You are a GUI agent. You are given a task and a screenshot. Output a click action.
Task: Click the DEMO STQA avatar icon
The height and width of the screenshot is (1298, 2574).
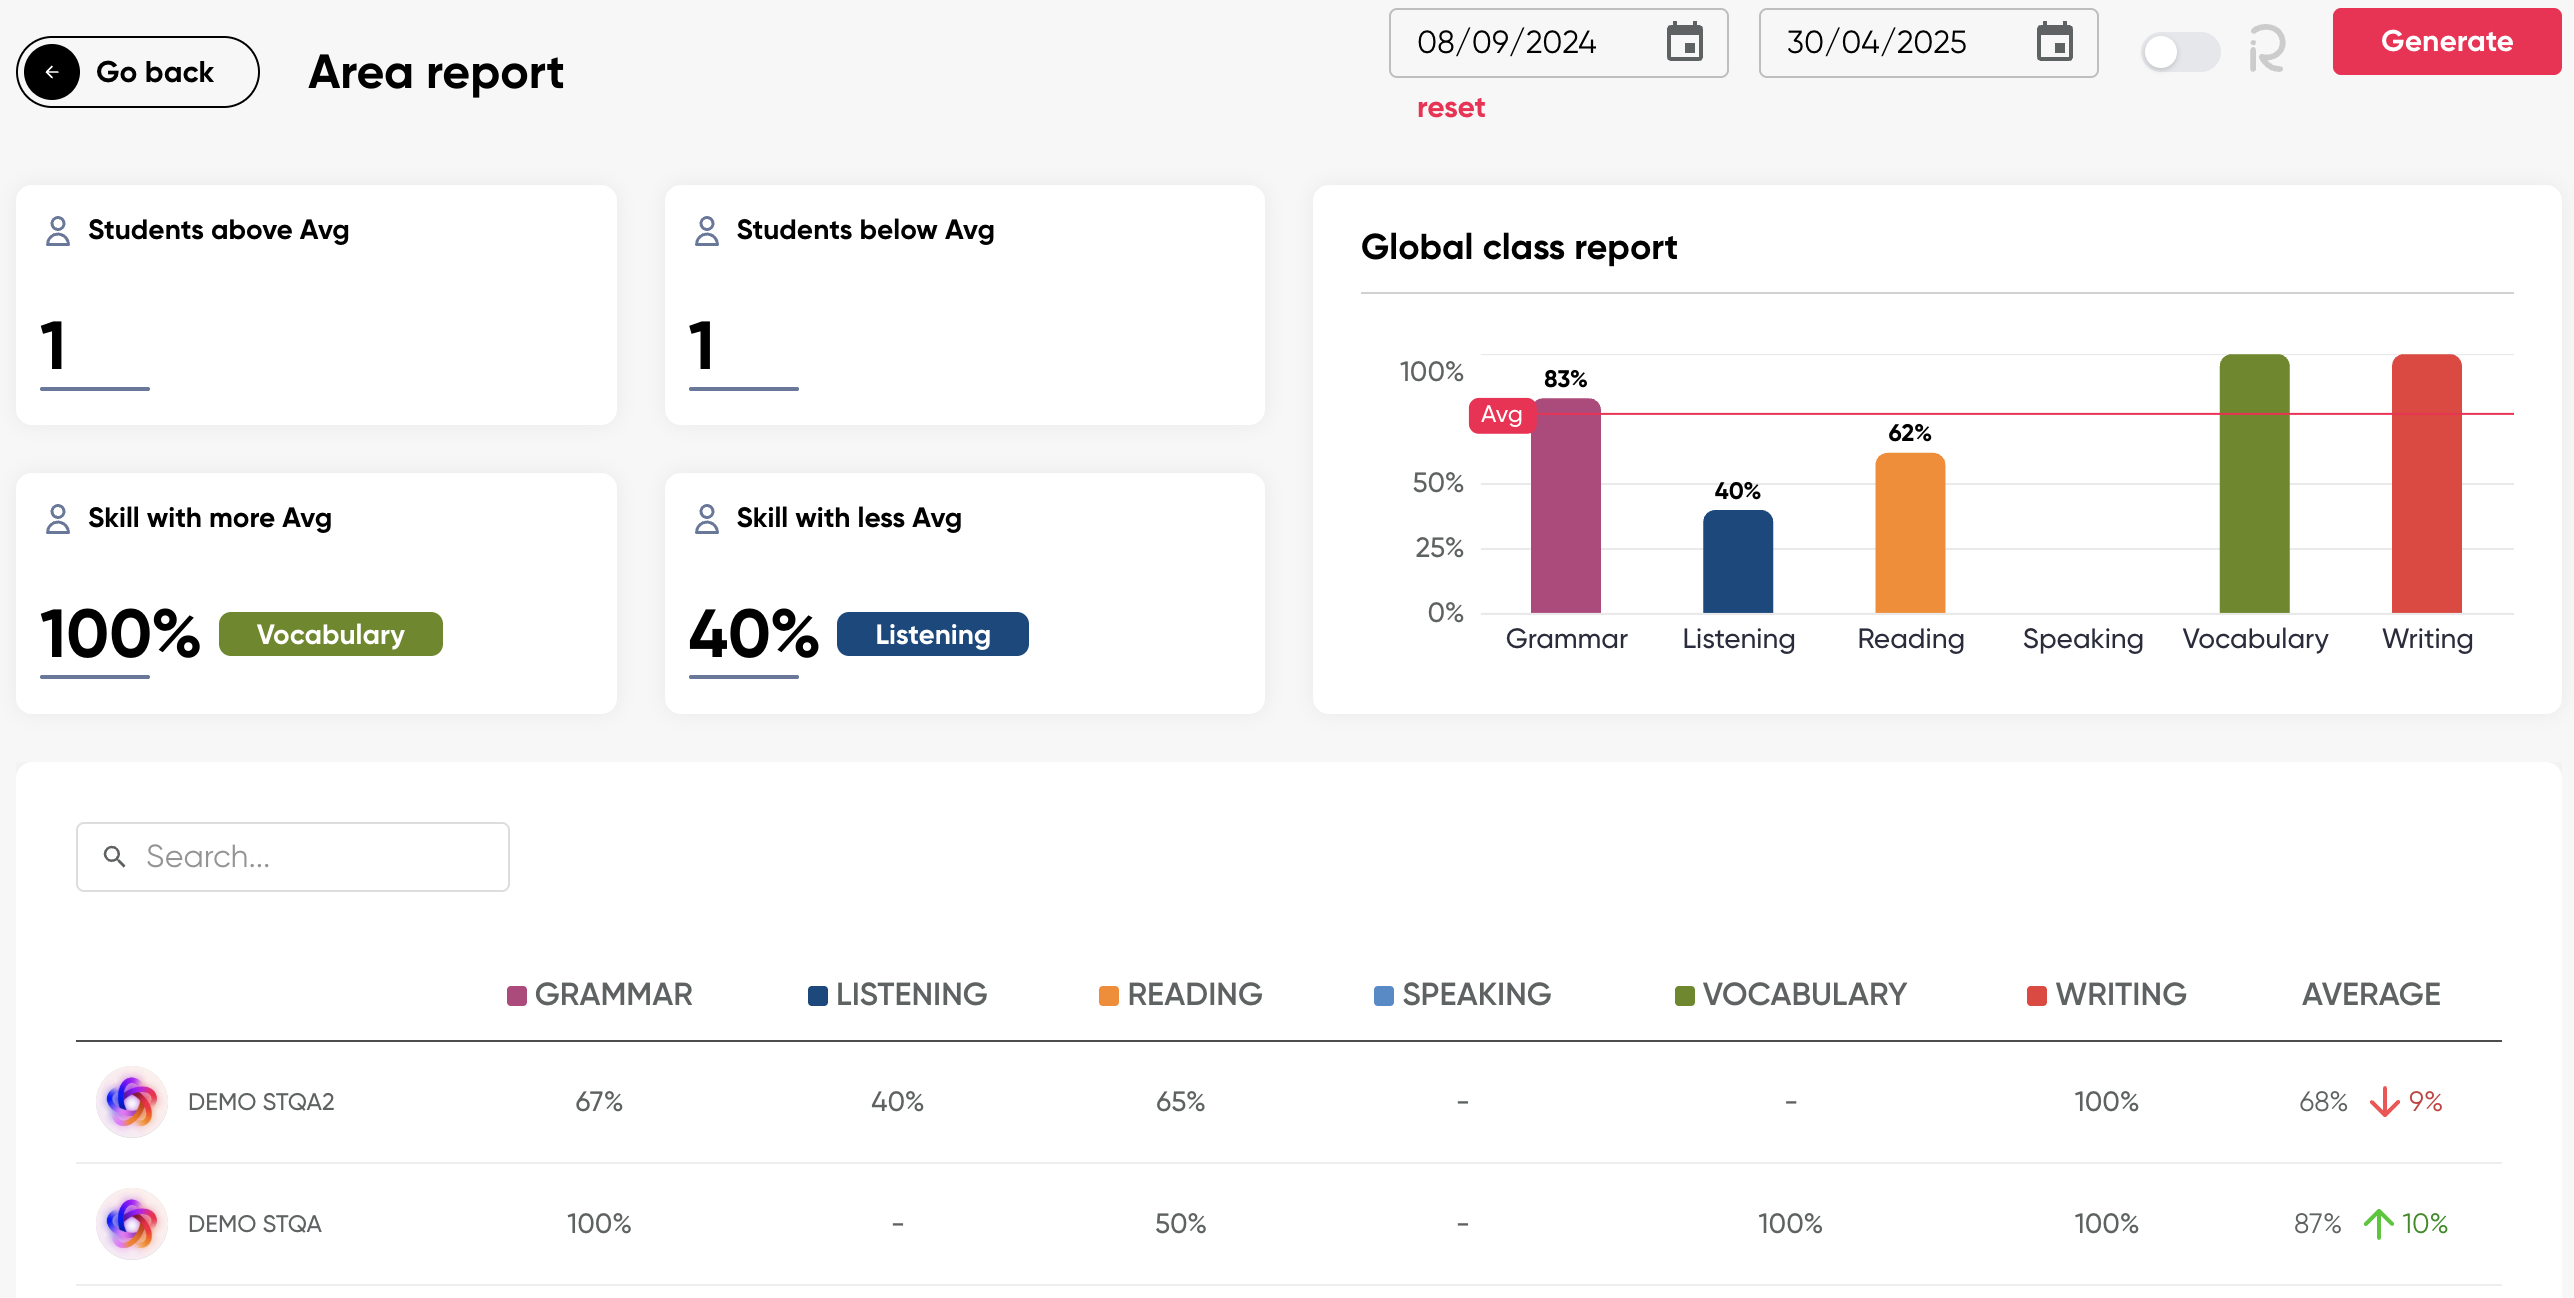pos(132,1223)
